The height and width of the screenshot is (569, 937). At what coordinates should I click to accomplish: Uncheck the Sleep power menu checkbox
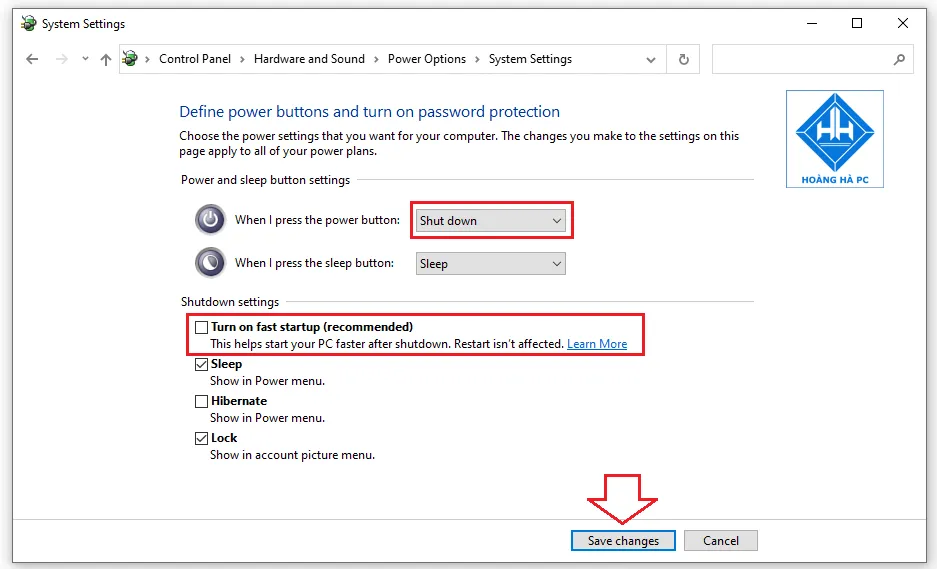pyautogui.click(x=202, y=365)
